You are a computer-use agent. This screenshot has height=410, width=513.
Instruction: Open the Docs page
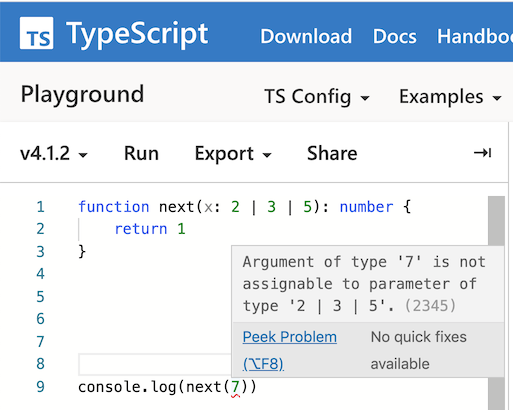pos(395,36)
